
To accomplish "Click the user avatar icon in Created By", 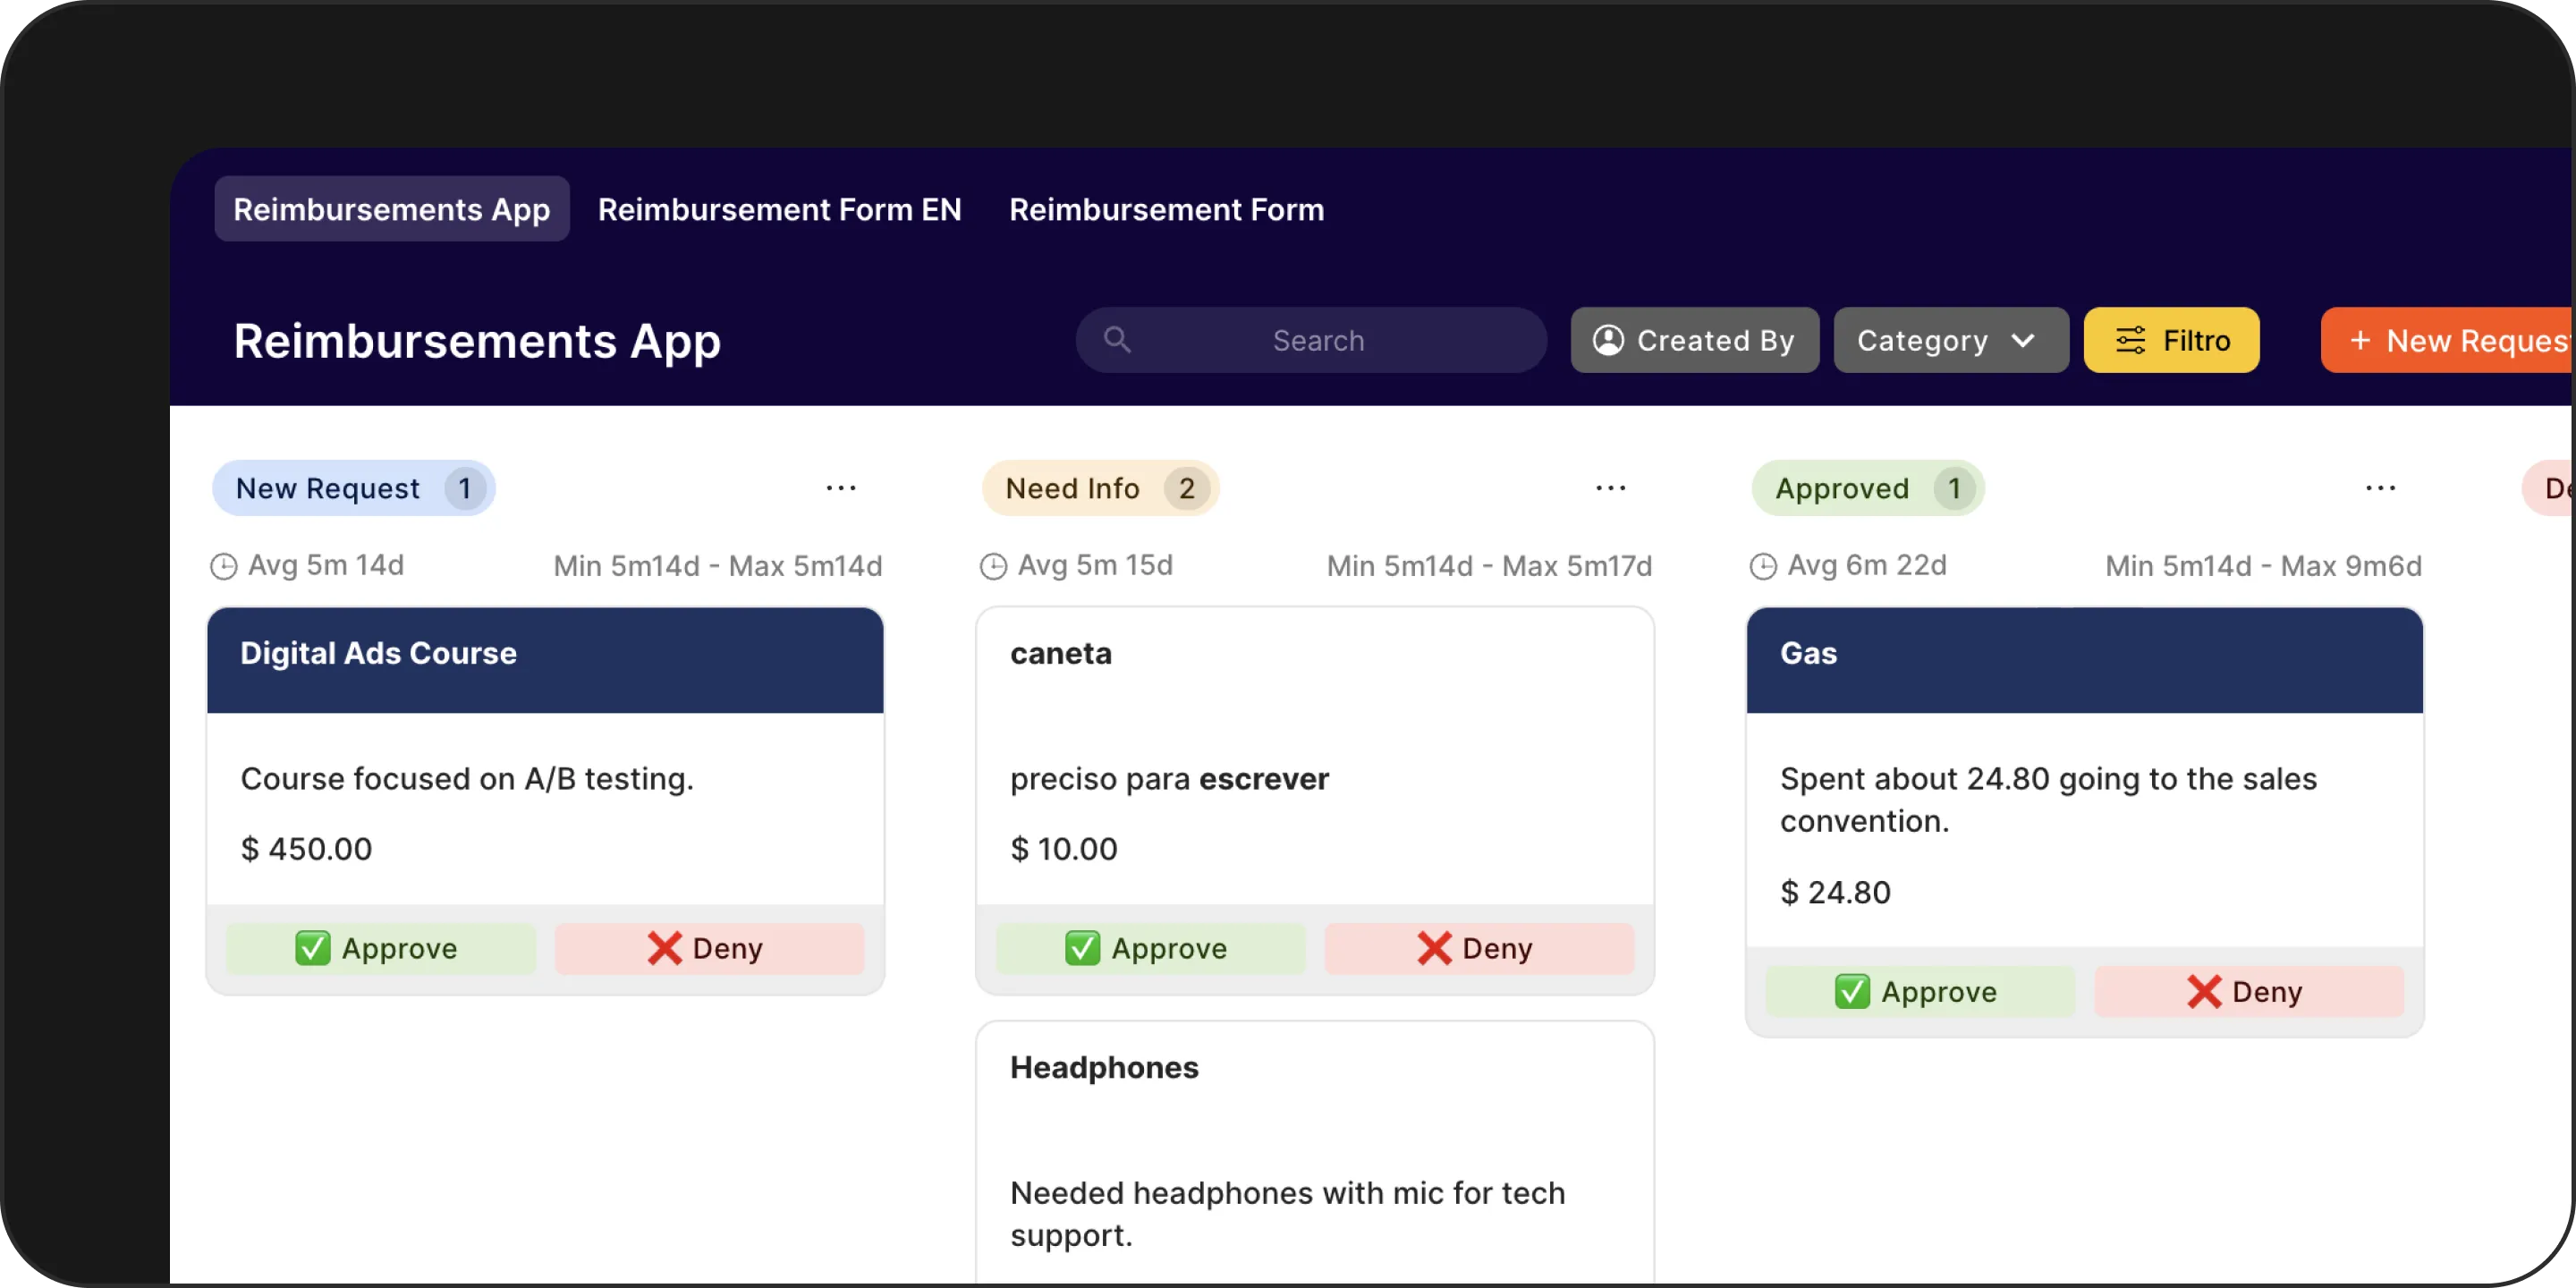I will [x=1608, y=340].
